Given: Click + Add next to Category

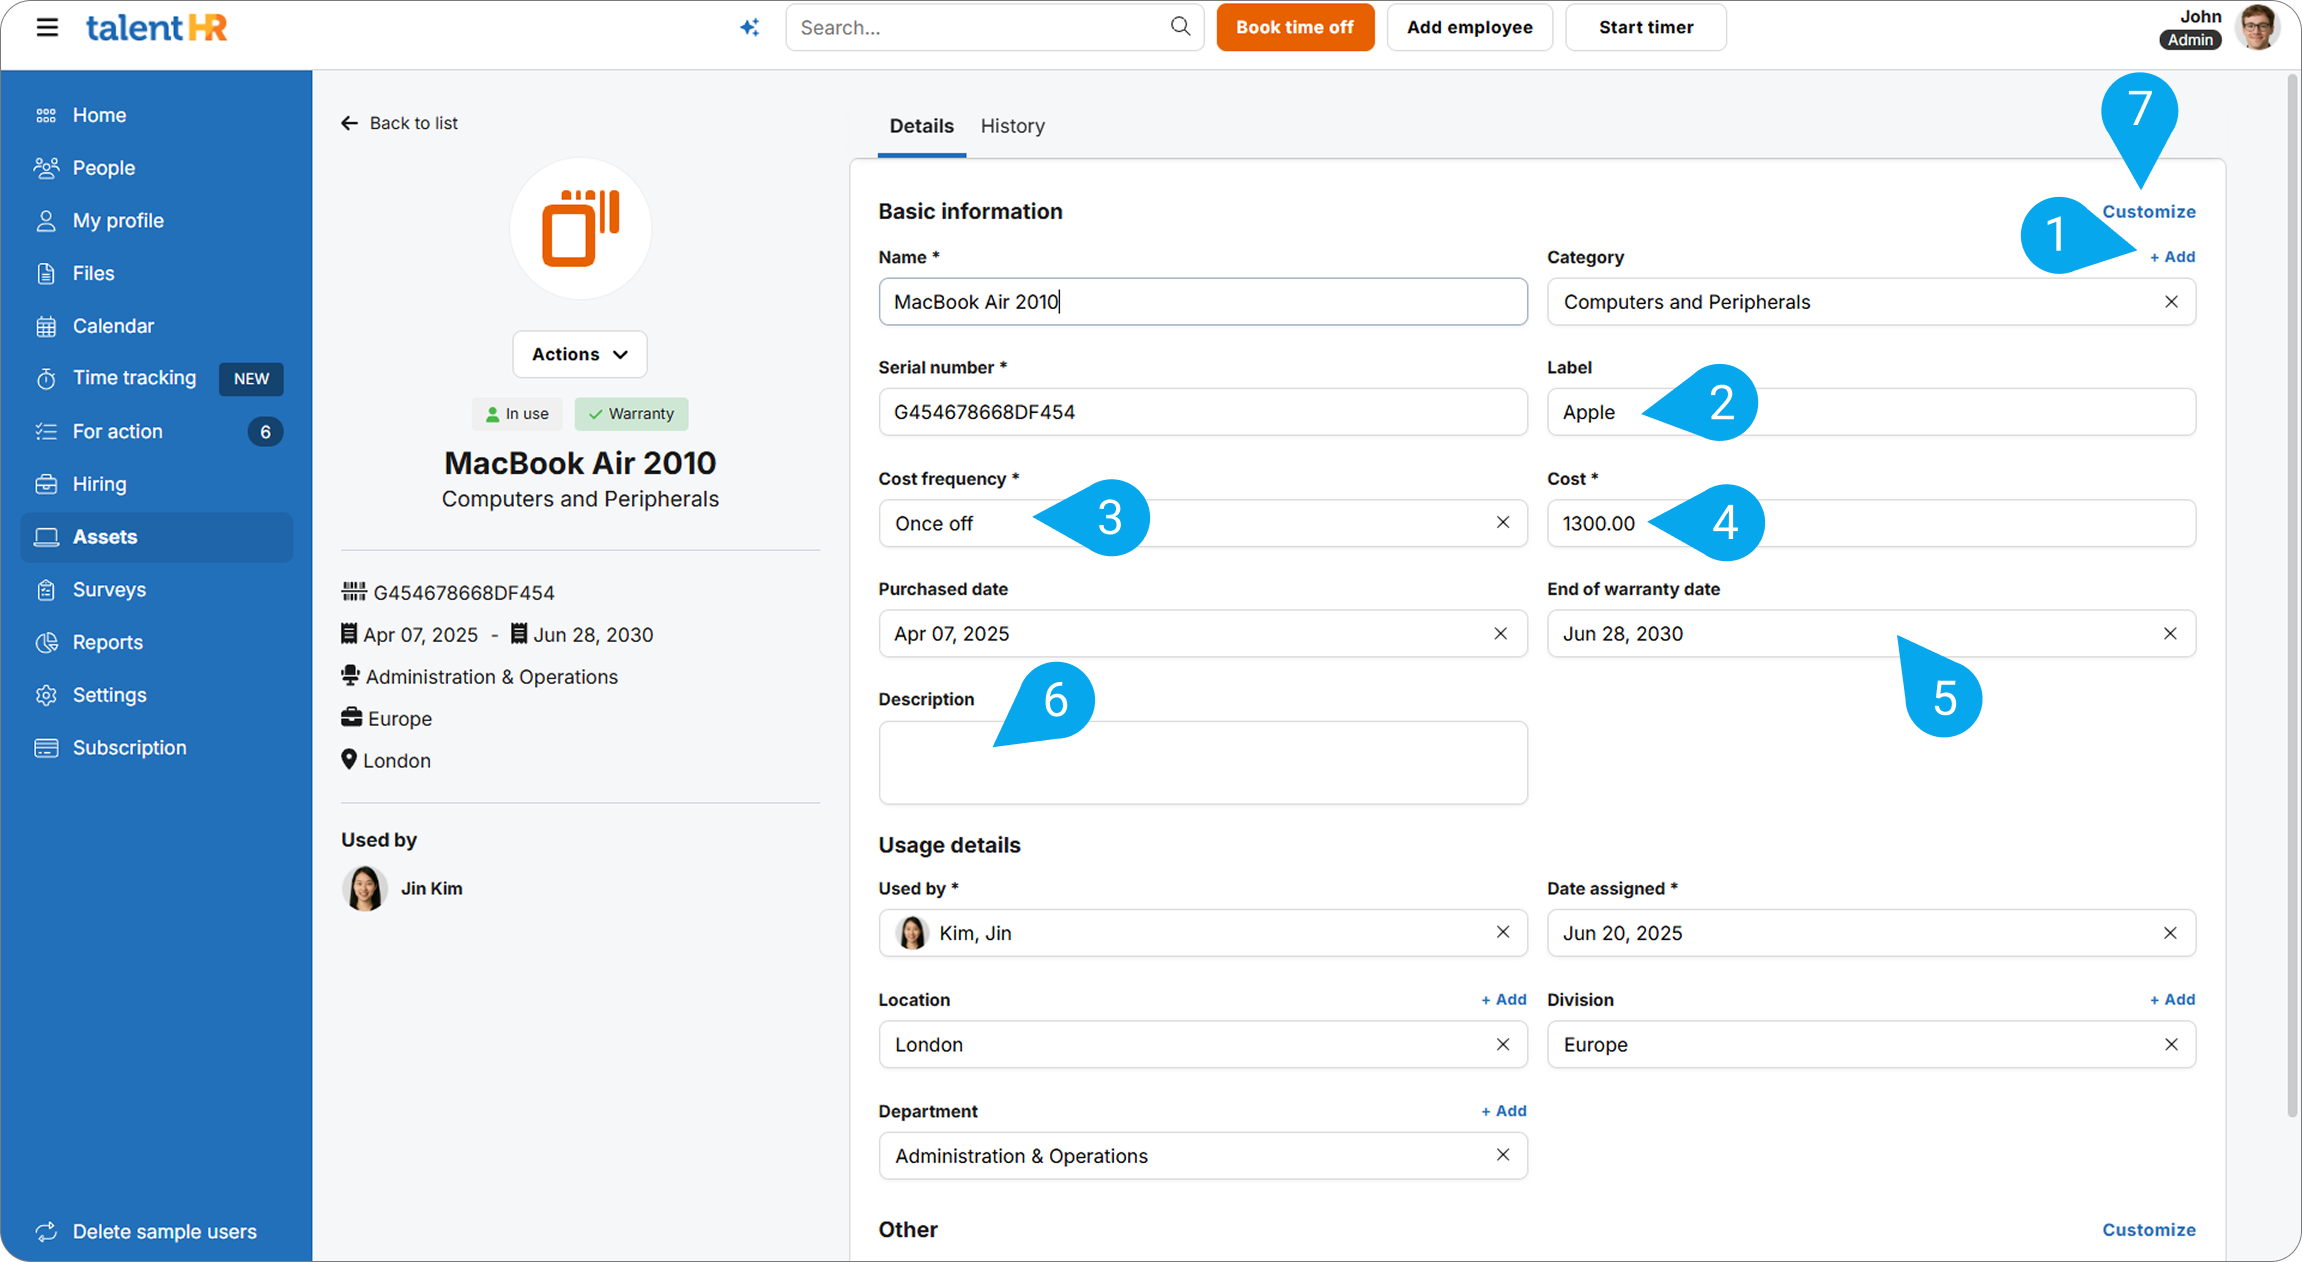Looking at the screenshot, I should (x=2172, y=257).
